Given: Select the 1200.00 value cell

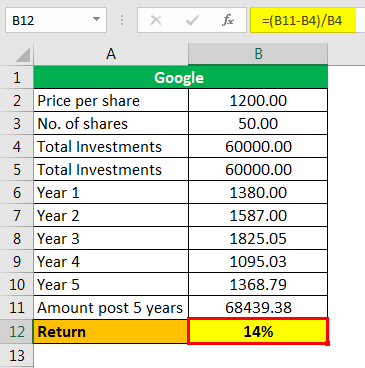Looking at the screenshot, I should pyautogui.click(x=258, y=100).
